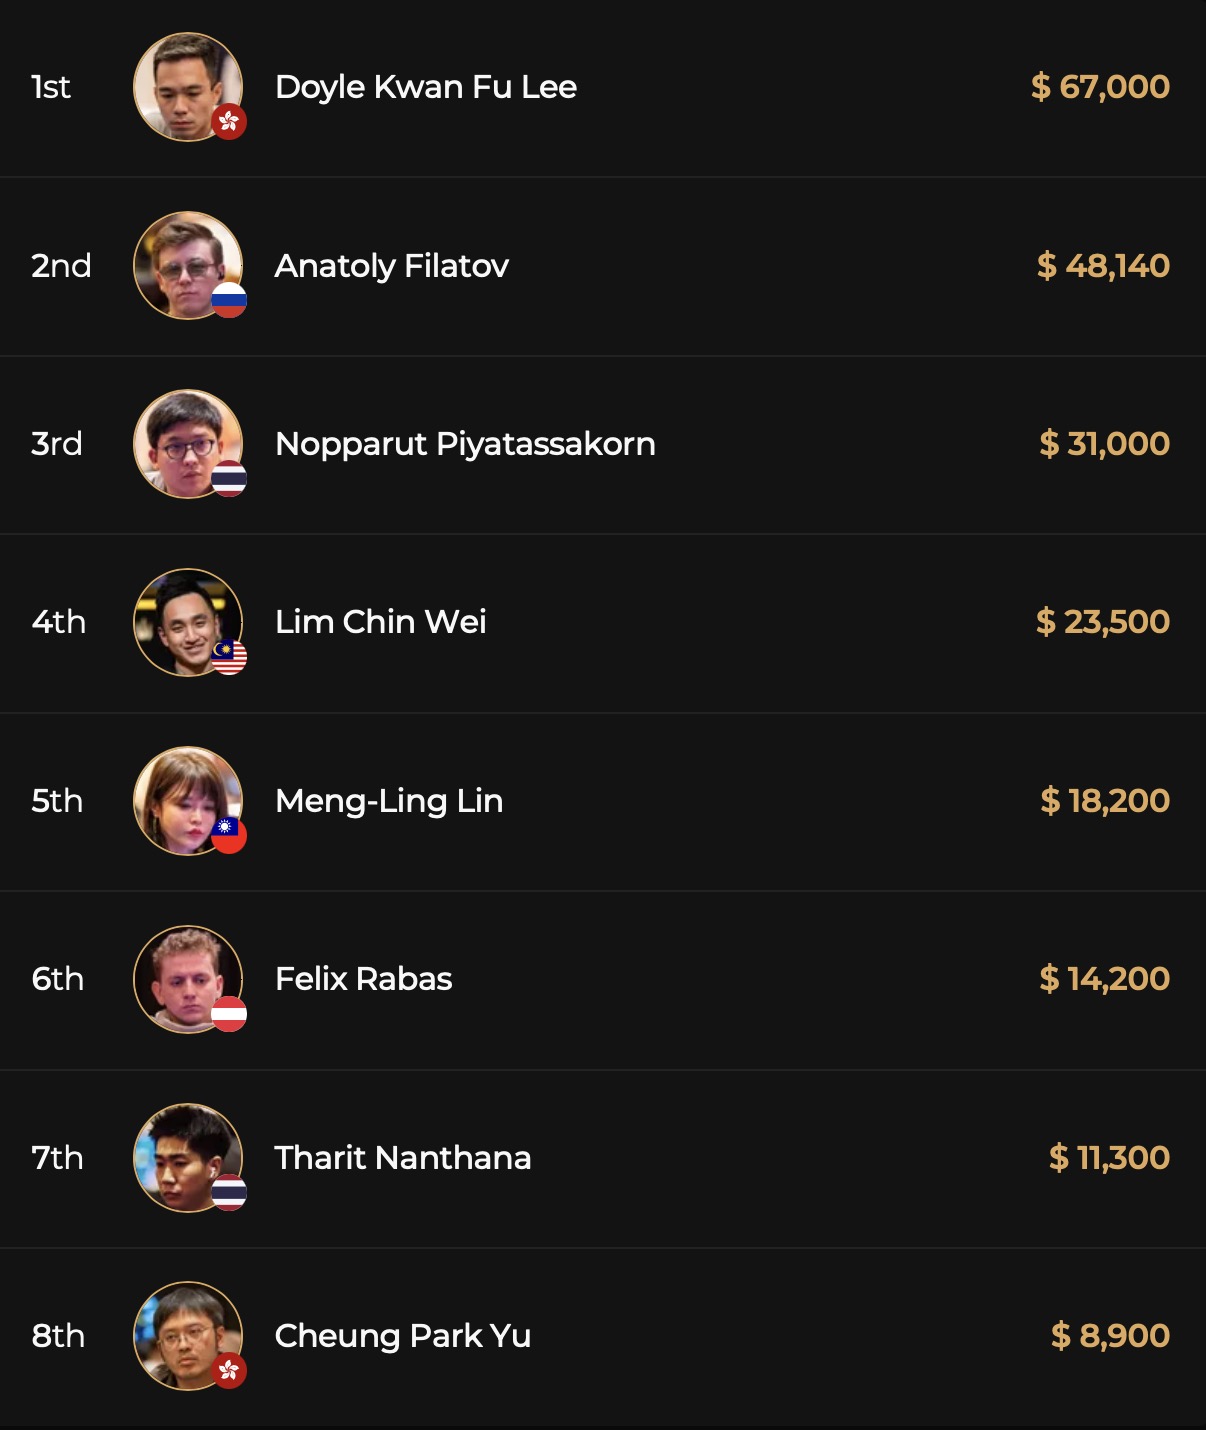This screenshot has width=1206, height=1430.
Task: Click Thailand flag badge next to Tharit Nanthana
Action: click(x=229, y=1193)
